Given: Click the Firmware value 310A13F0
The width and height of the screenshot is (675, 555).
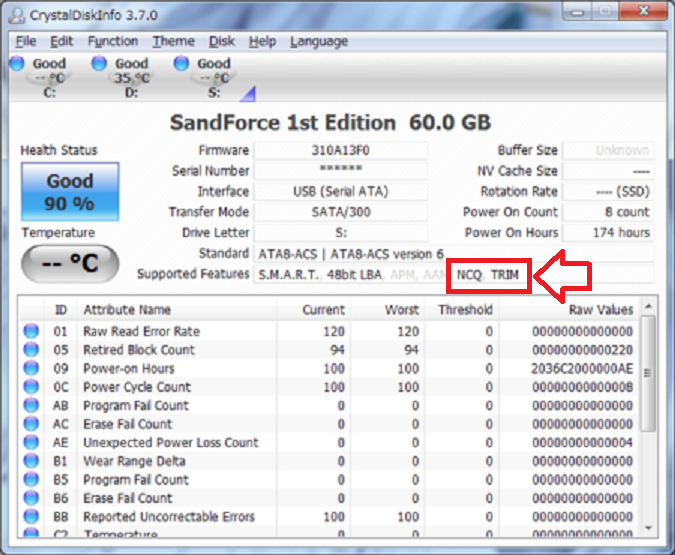Looking at the screenshot, I should pos(341,150).
